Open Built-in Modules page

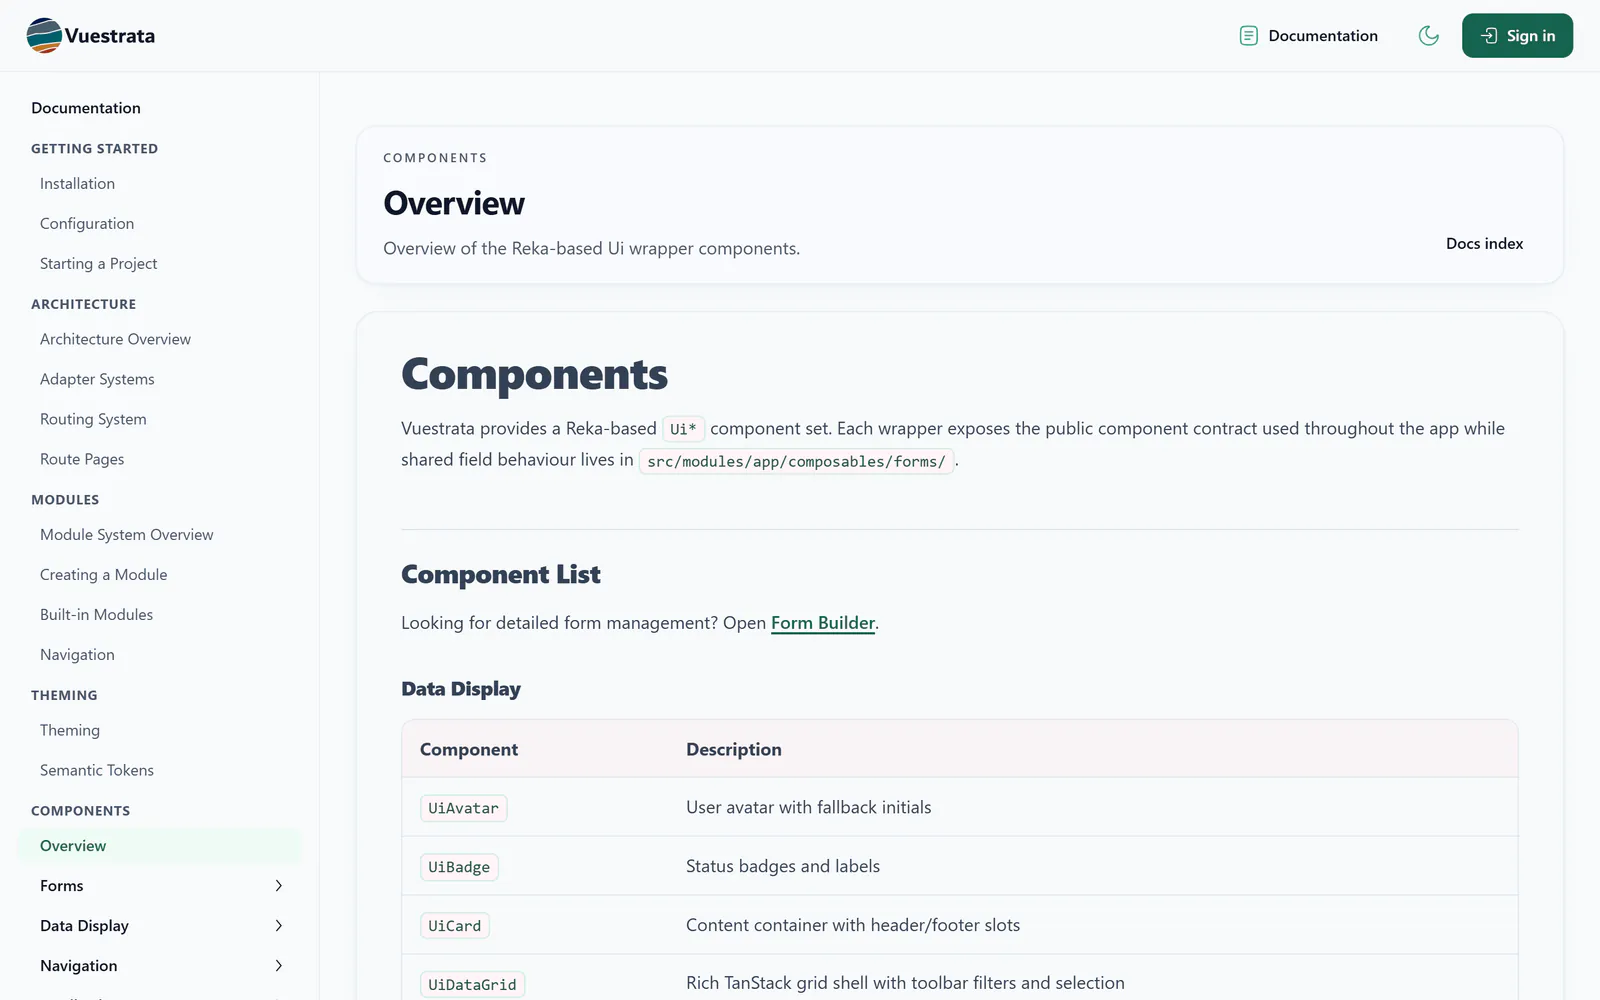[x=96, y=615]
